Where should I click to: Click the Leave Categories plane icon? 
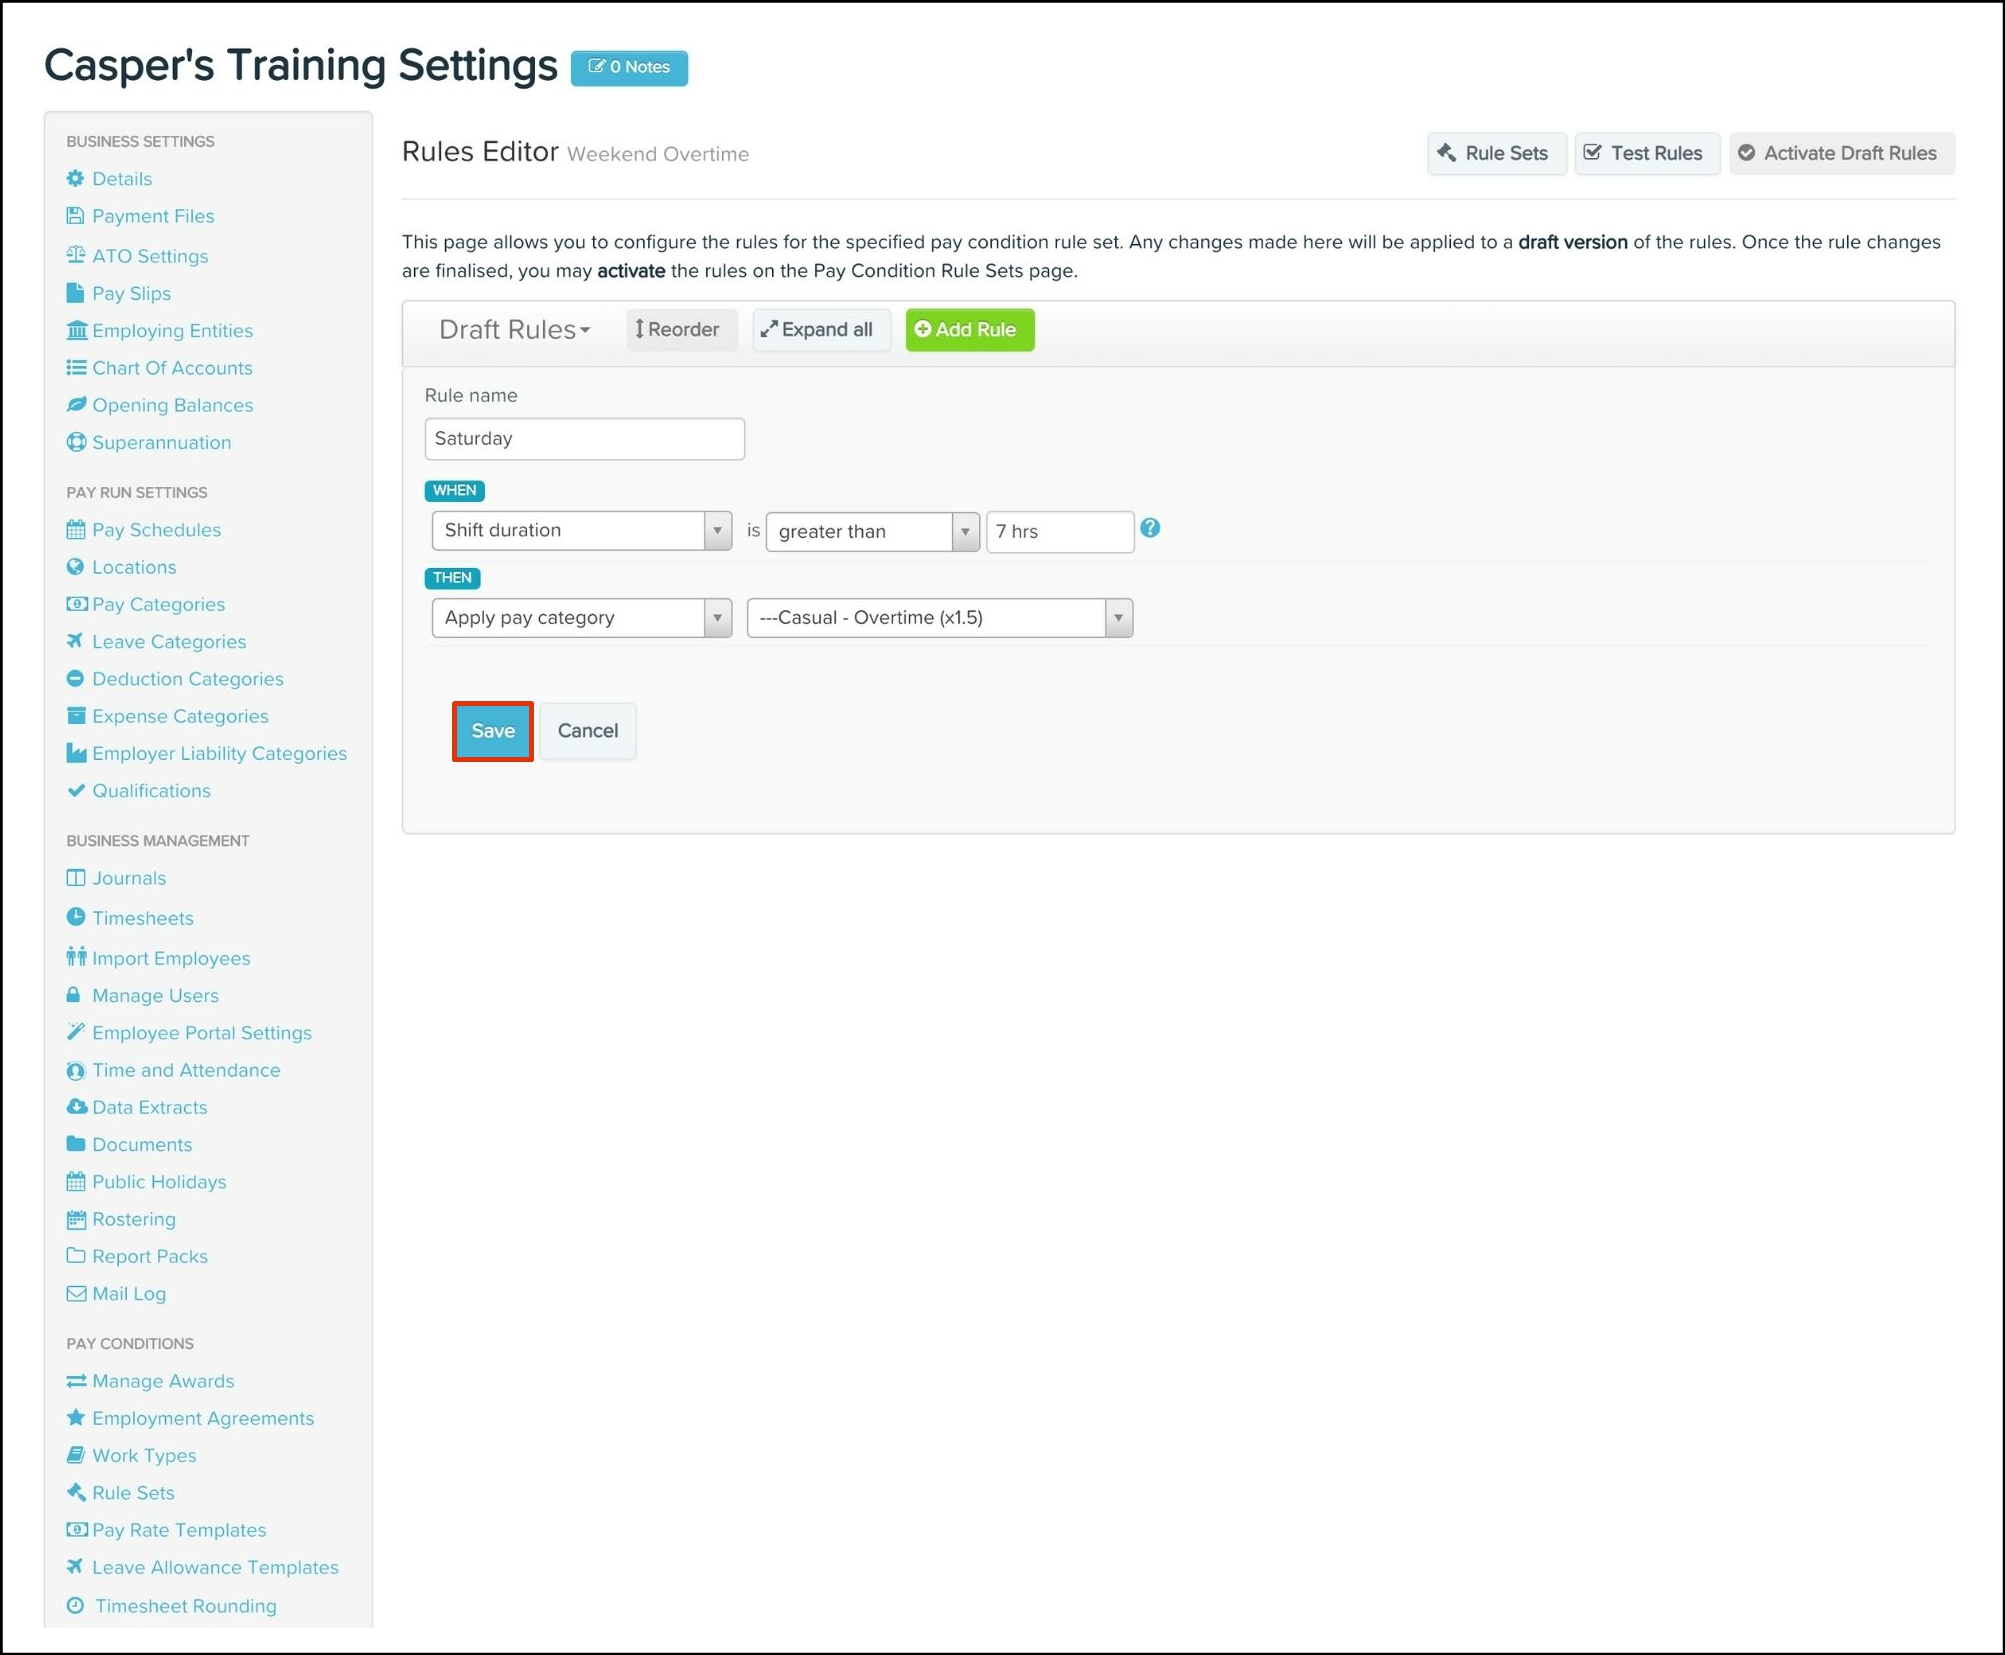tap(76, 641)
